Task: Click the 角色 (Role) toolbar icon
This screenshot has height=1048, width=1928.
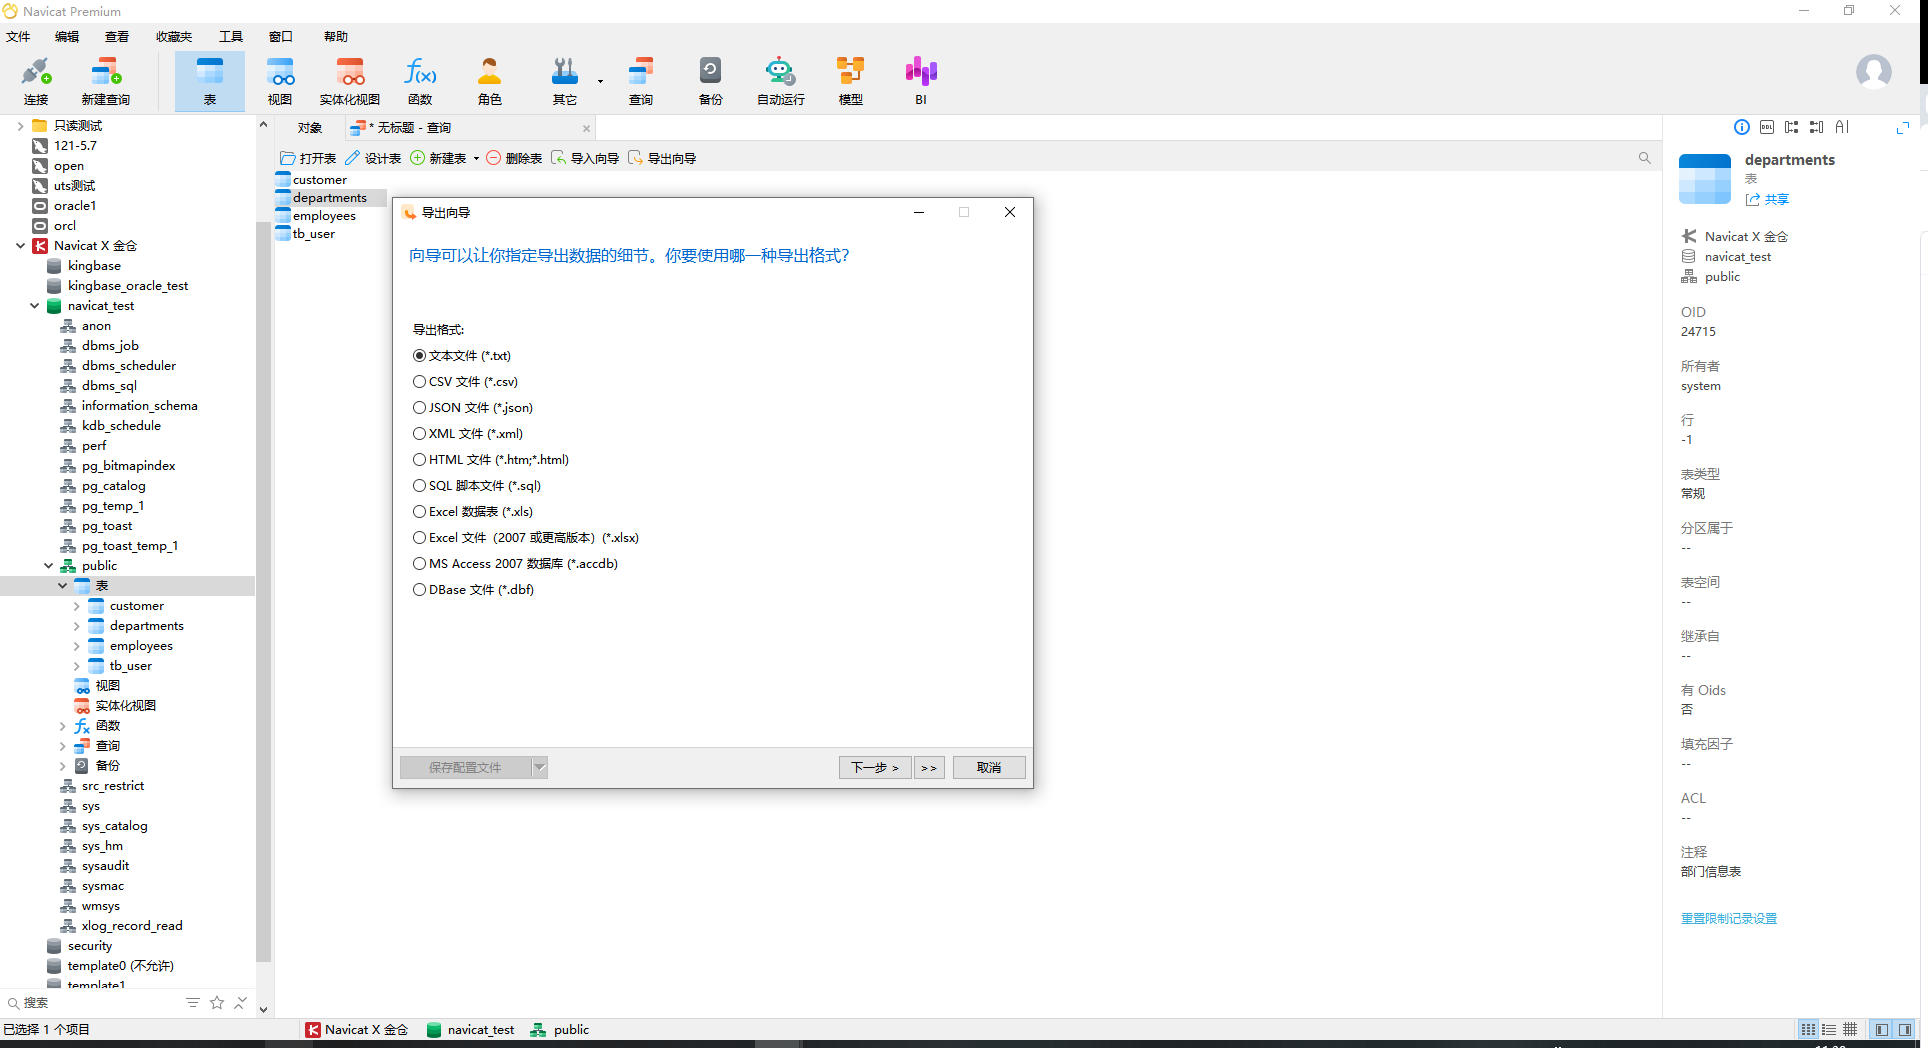Action: 490,81
